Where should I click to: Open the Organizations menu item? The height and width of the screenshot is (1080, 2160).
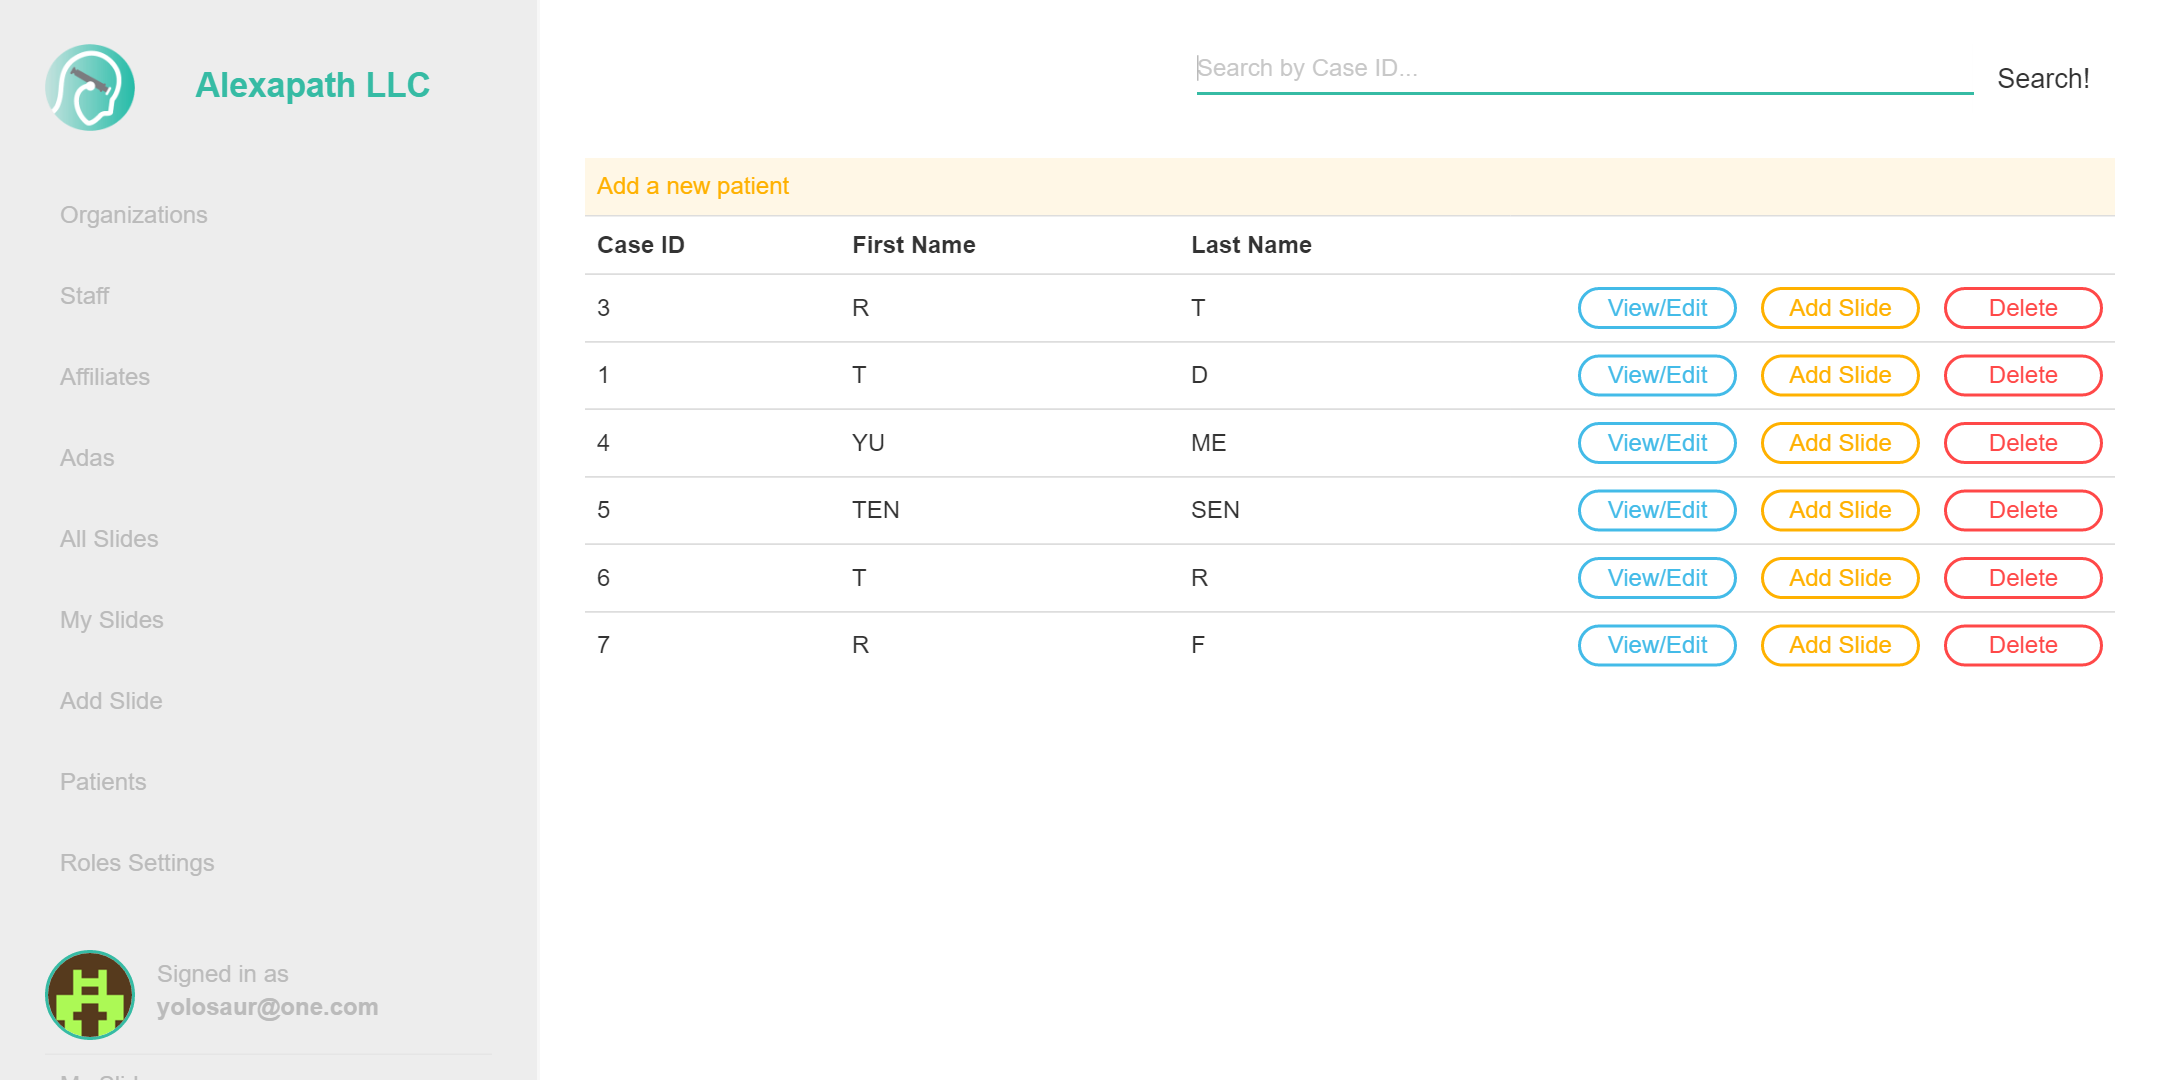click(133, 215)
